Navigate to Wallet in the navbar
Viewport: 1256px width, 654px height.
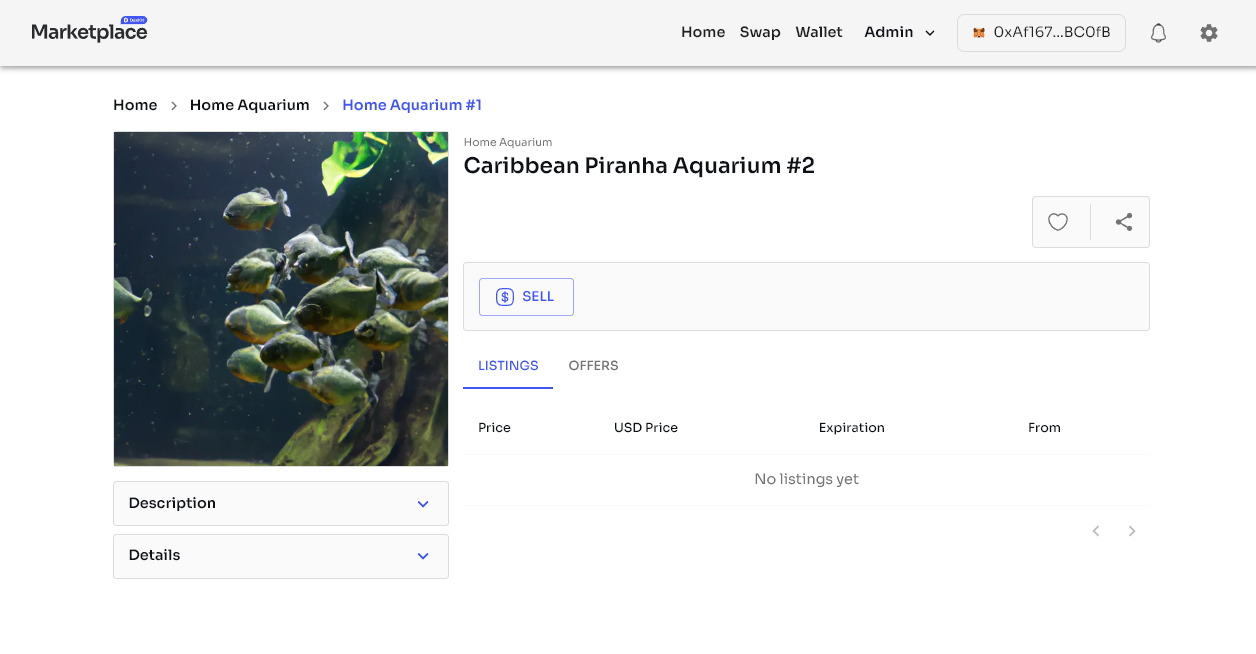819,32
